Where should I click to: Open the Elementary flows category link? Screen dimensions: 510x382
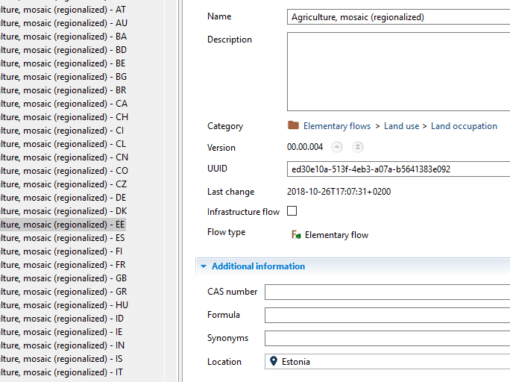pyautogui.click(x=337, y=126)
